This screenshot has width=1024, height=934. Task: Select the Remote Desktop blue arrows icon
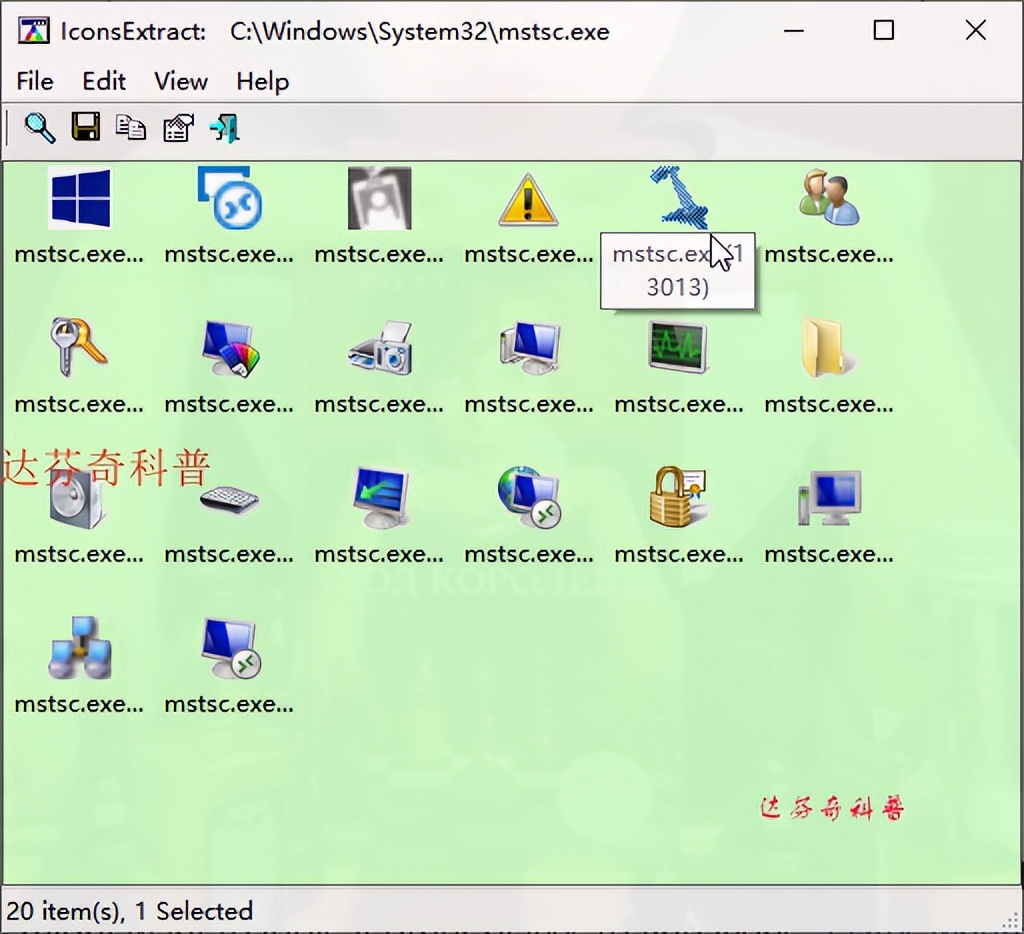229,198
